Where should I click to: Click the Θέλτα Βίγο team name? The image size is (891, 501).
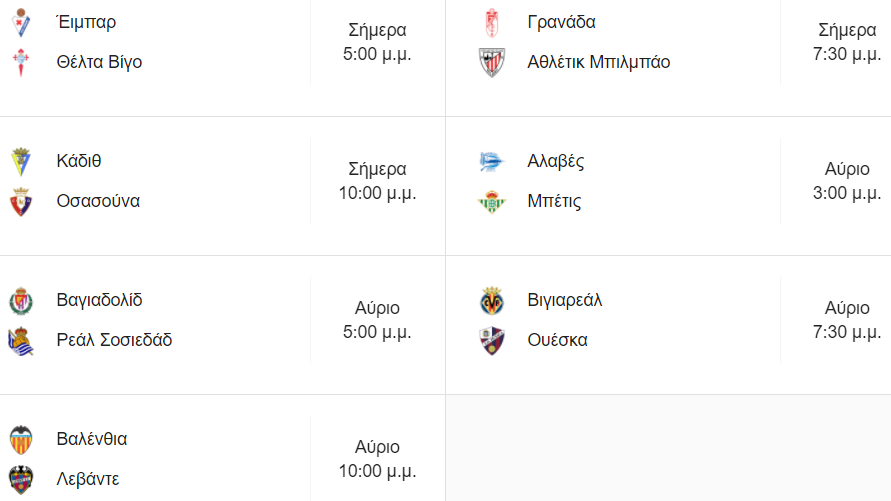(x=99, y=62)
